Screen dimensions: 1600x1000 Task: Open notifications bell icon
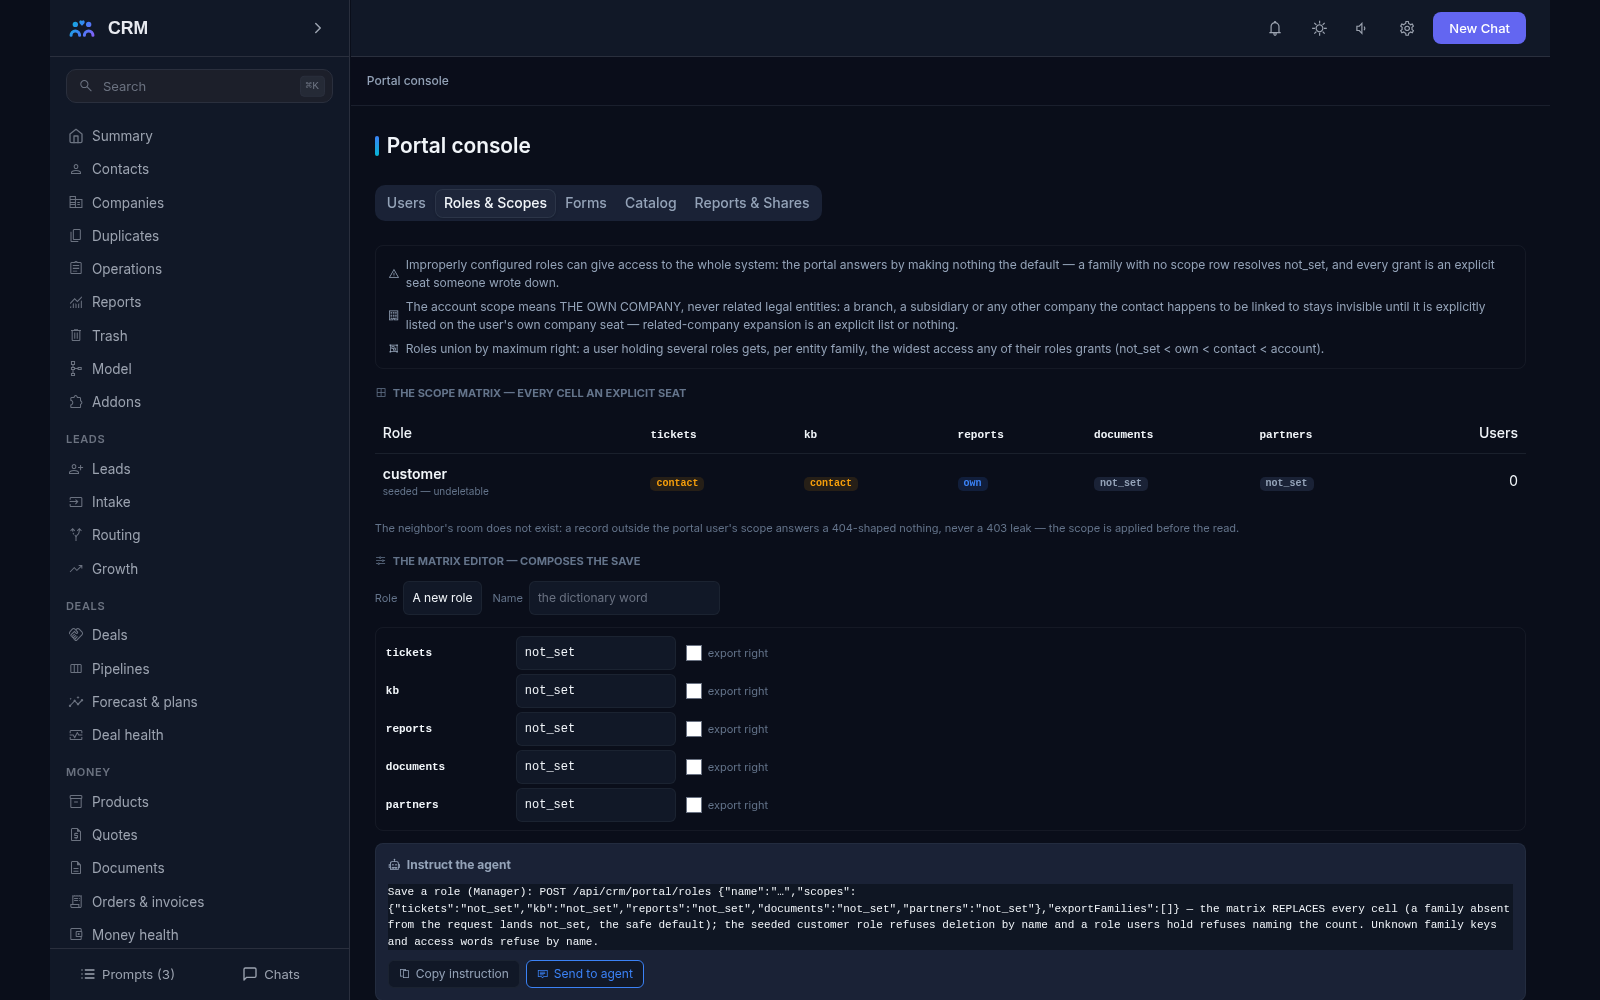point(1275,28)
